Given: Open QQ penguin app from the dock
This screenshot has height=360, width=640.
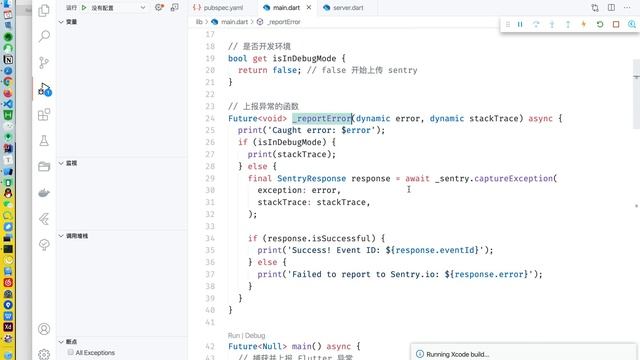Looking at the screenshot, I should (8, 193).
